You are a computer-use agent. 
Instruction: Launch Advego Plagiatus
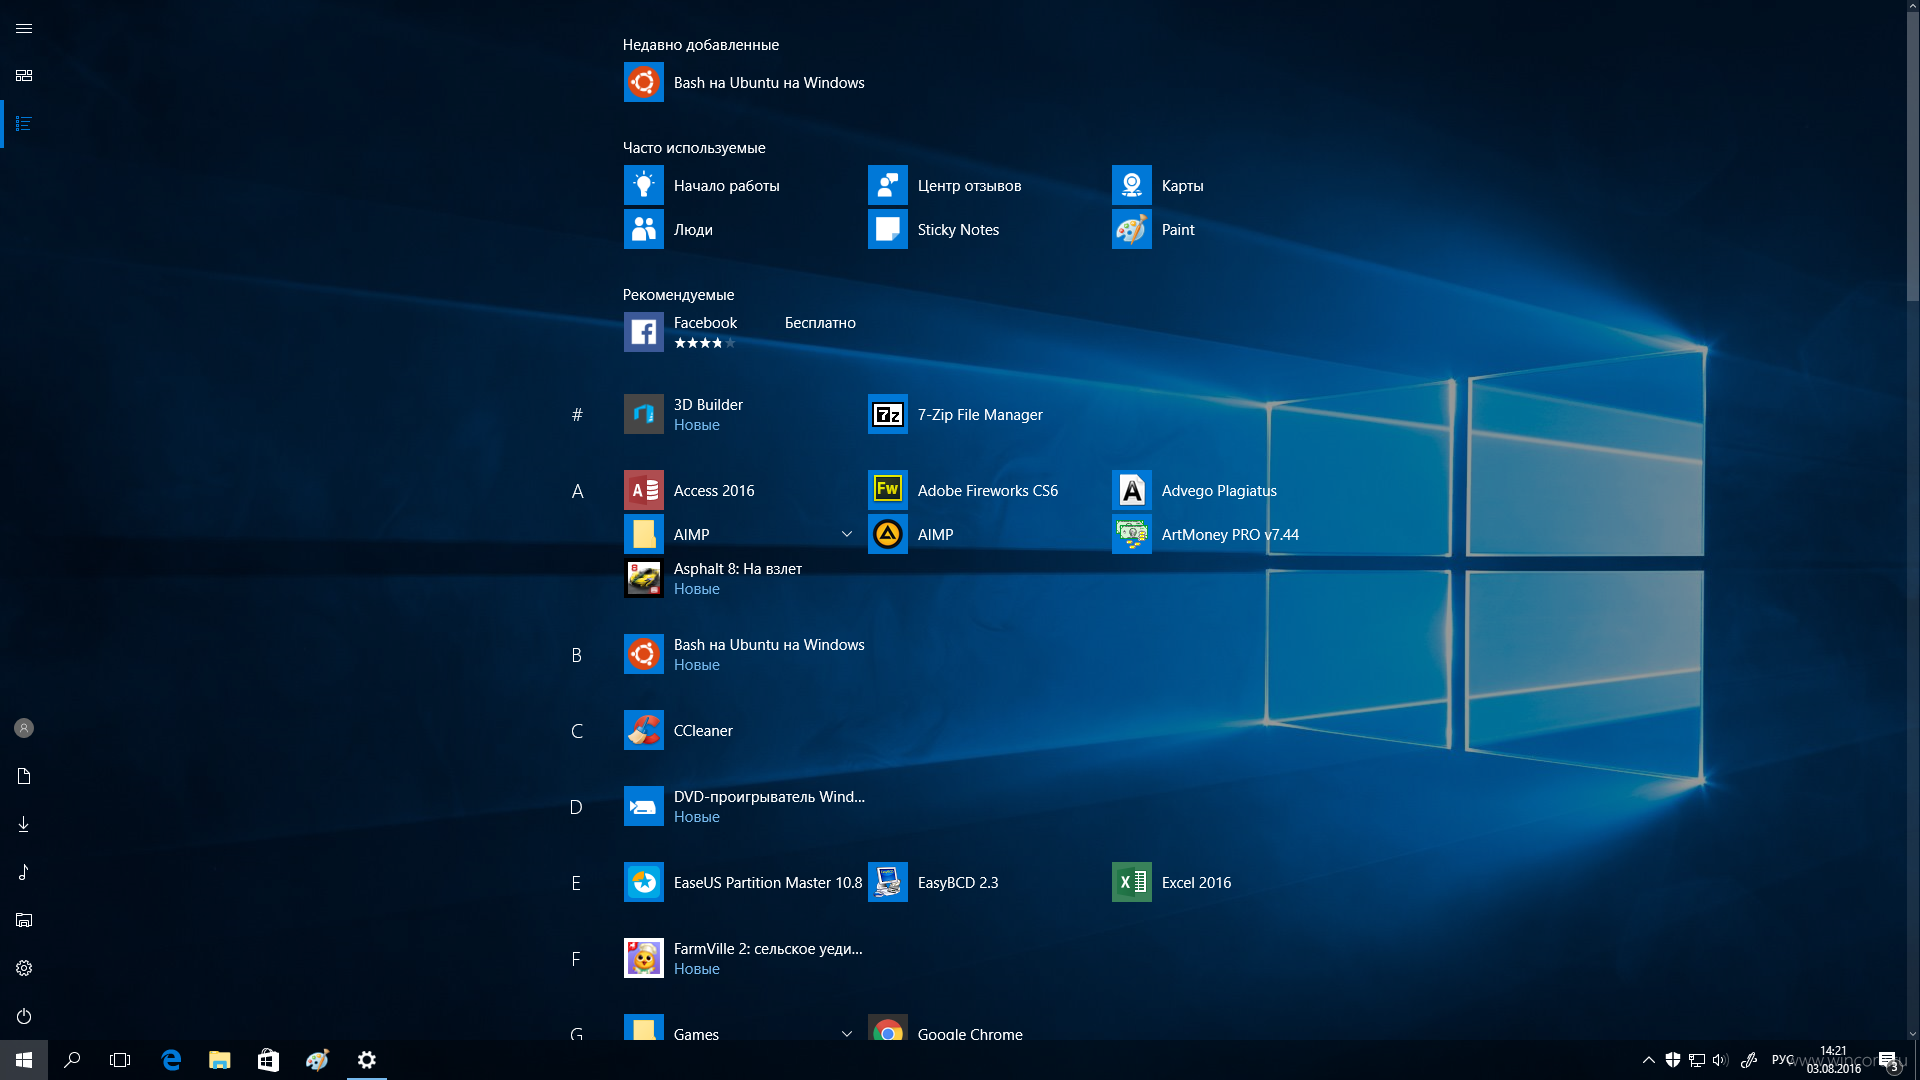pyautogui.click(x=1195, y=490)
